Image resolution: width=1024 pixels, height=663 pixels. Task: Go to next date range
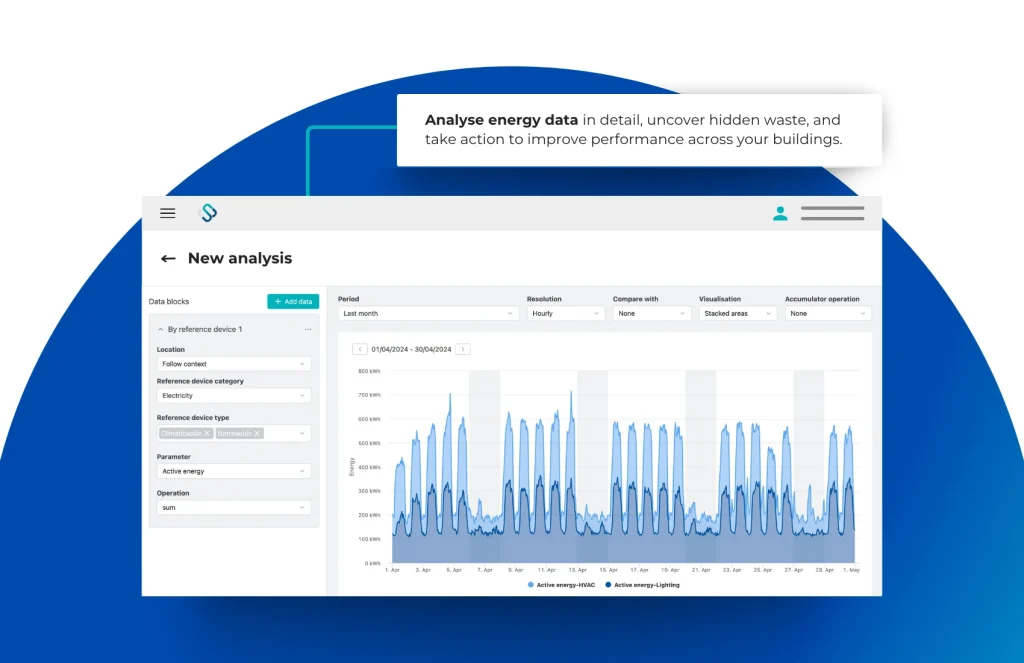pyautogui.click(x=463, y=349)
